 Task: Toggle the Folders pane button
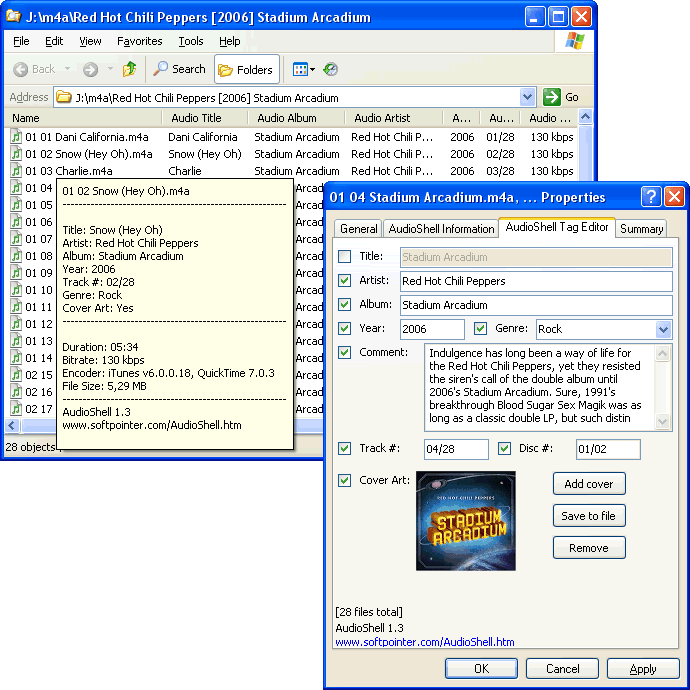[x=246, y=69]
